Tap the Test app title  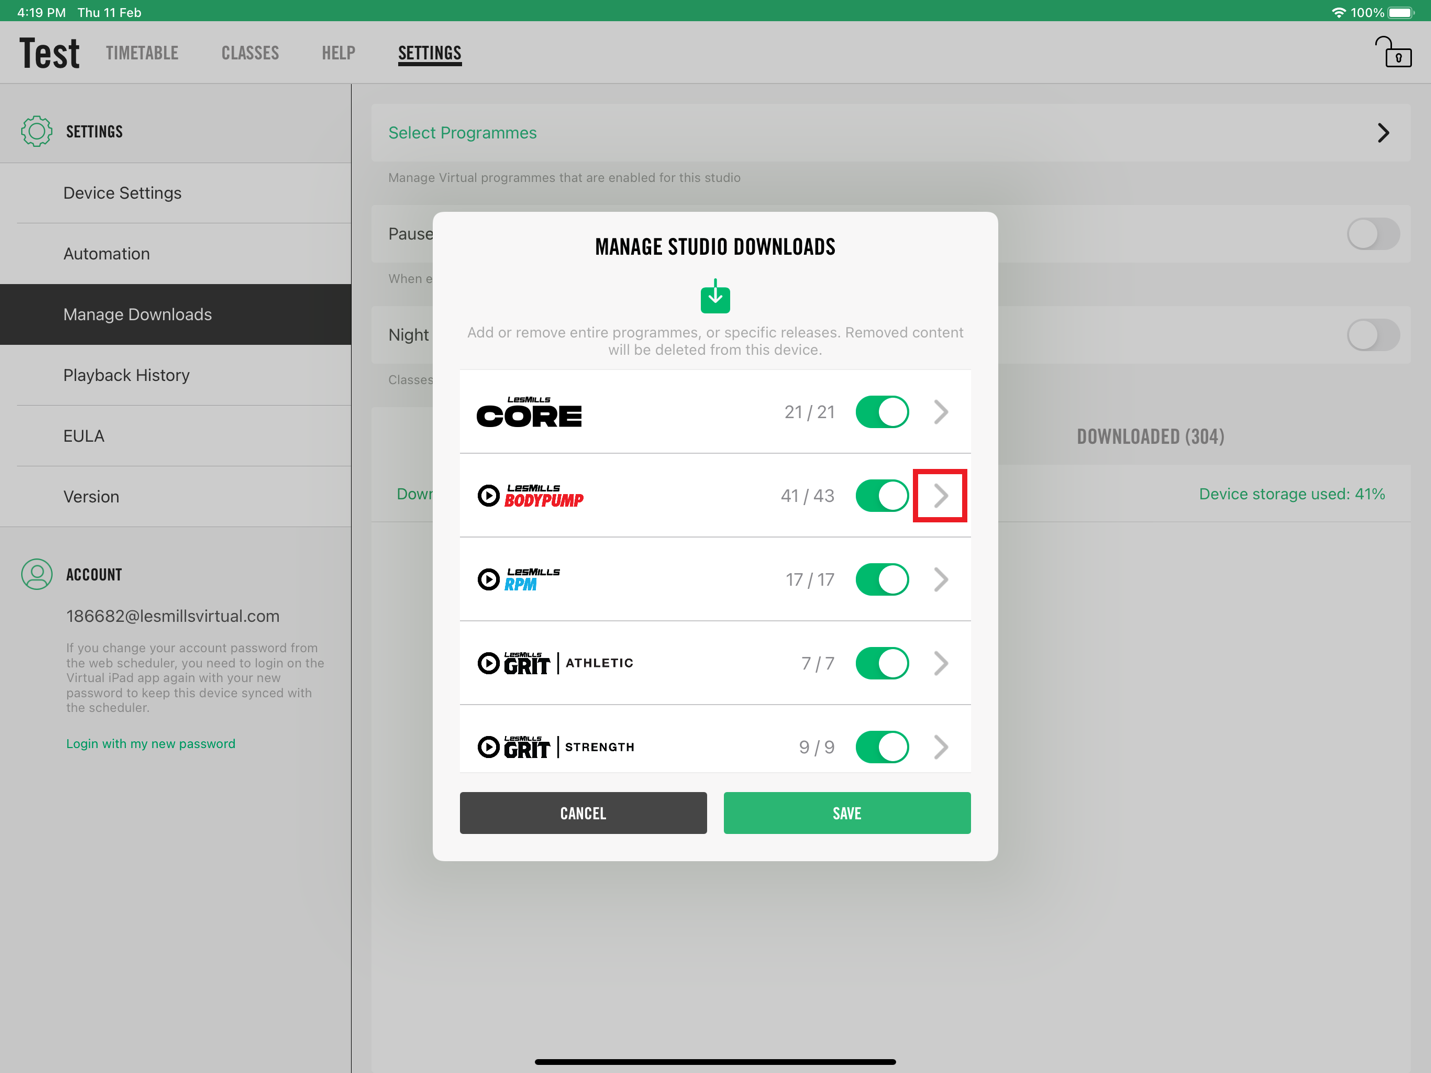(x=49, y=53)
